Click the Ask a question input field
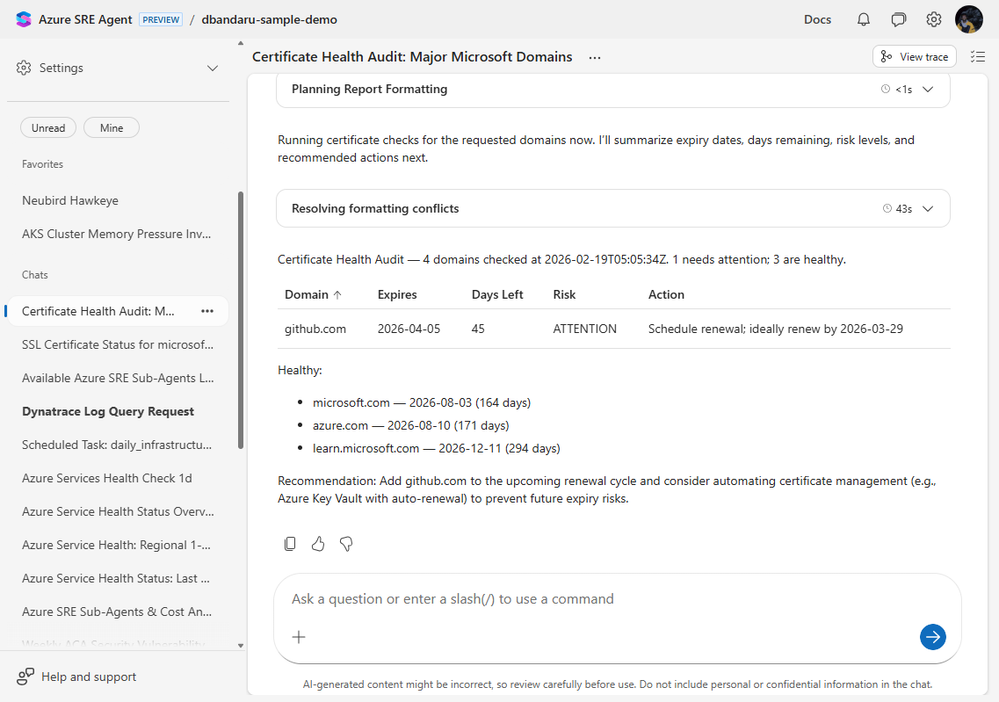 (617, 599)
